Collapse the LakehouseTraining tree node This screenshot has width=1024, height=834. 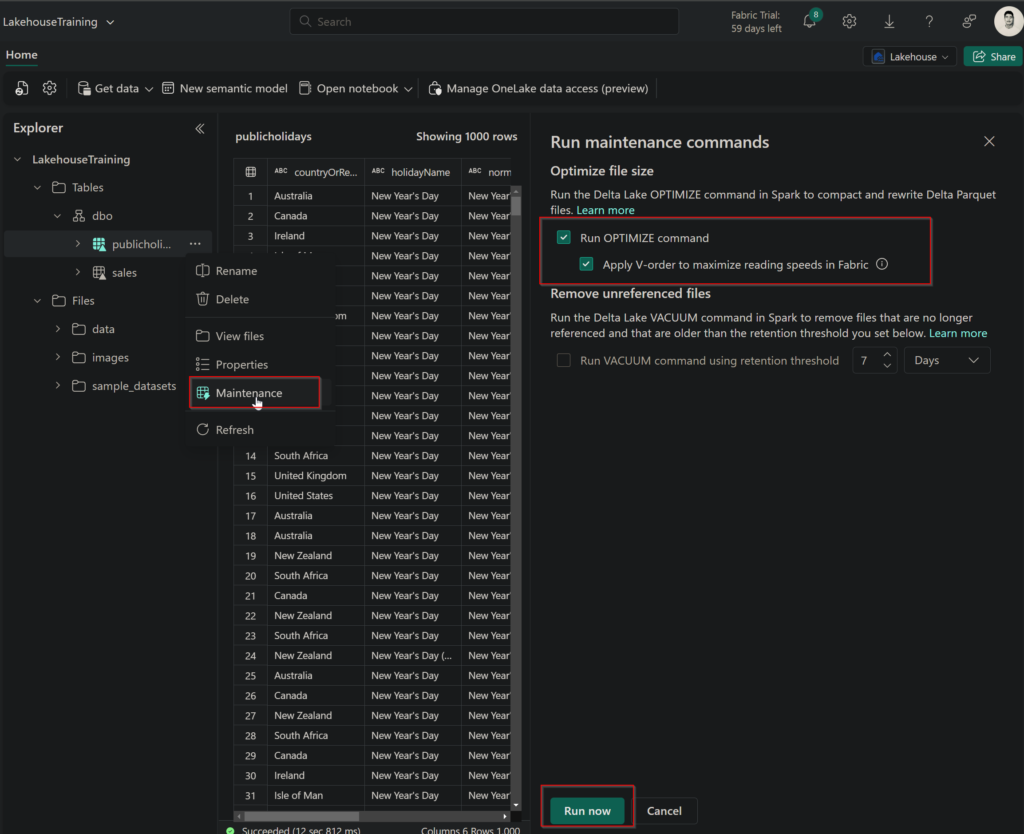[x=18, y=159]
